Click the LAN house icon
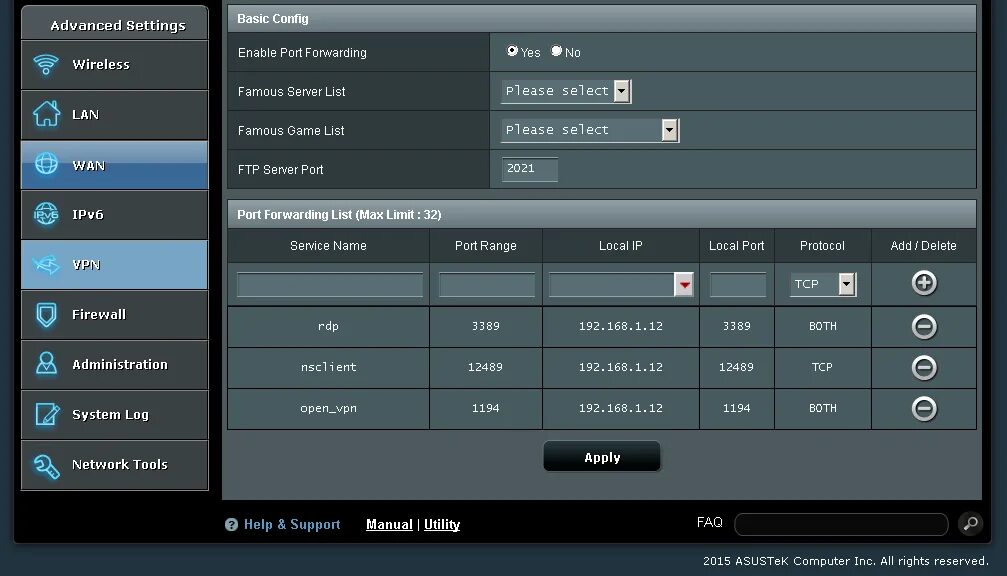Viewport: 1007px width, 576px height. pyautogui.click(x=46, y=114)
